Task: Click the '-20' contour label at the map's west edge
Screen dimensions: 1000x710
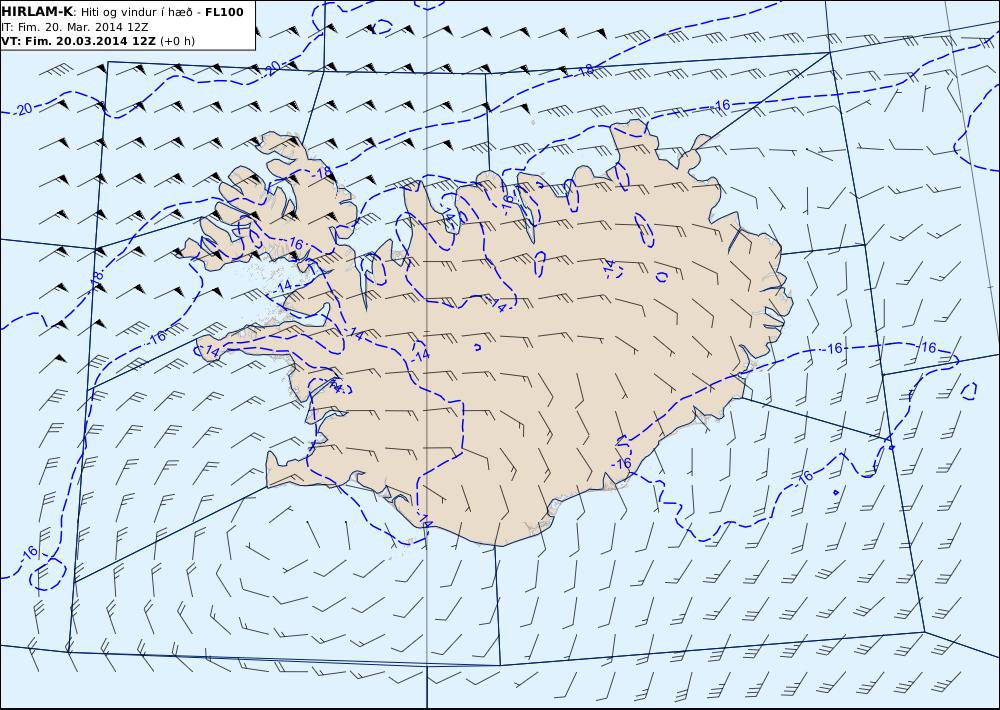Action: click(x=23, y=110)
